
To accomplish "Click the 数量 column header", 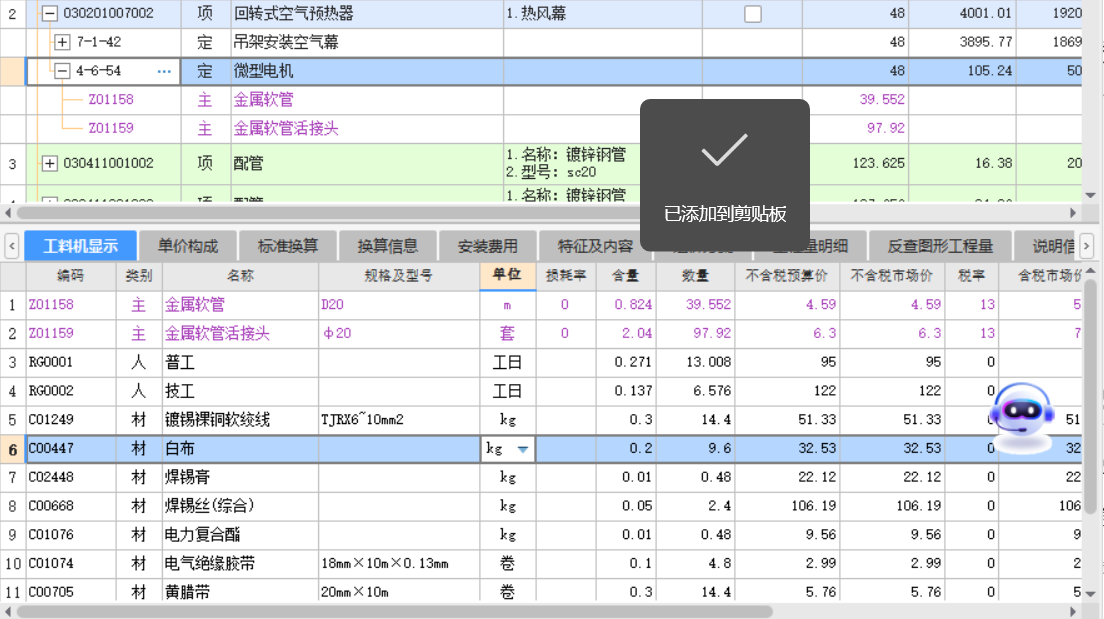I will point(695,276).
